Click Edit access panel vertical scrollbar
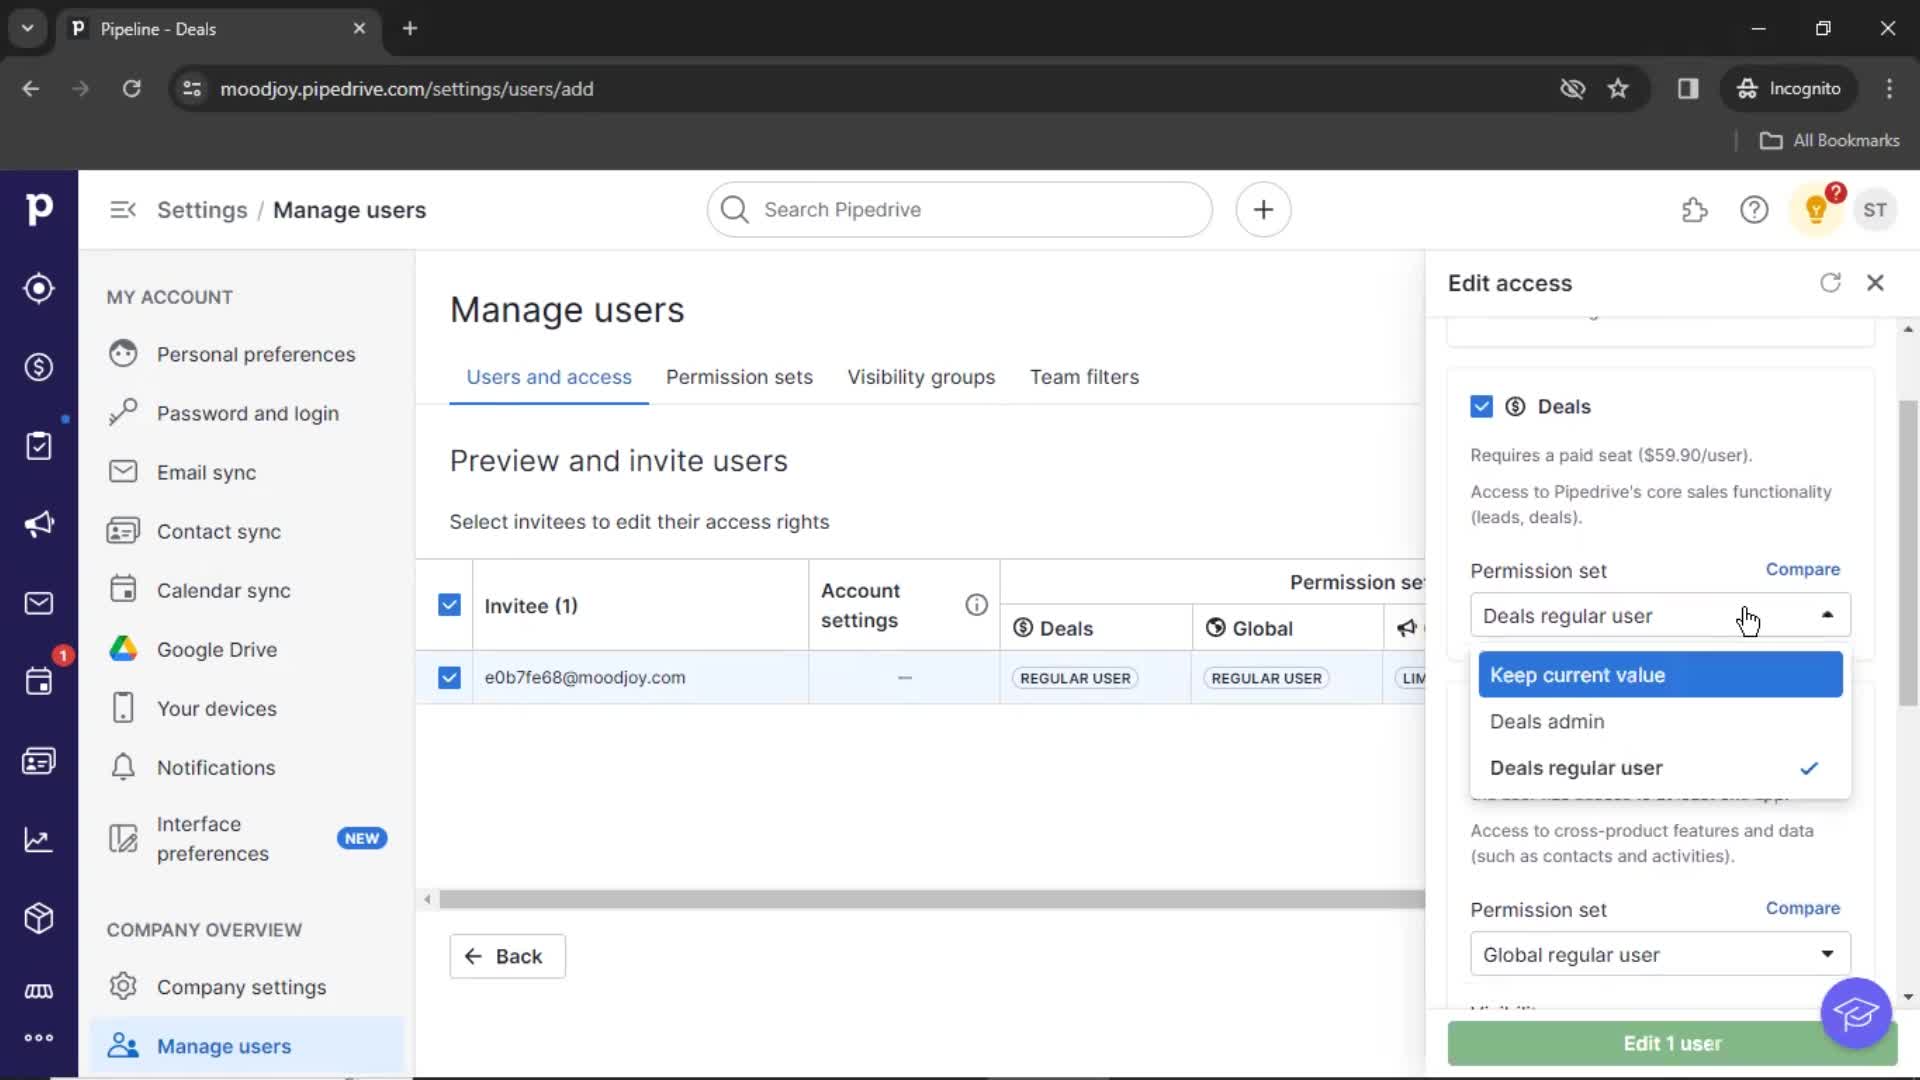1920x1080 pixels. (x=1908, y=553)
